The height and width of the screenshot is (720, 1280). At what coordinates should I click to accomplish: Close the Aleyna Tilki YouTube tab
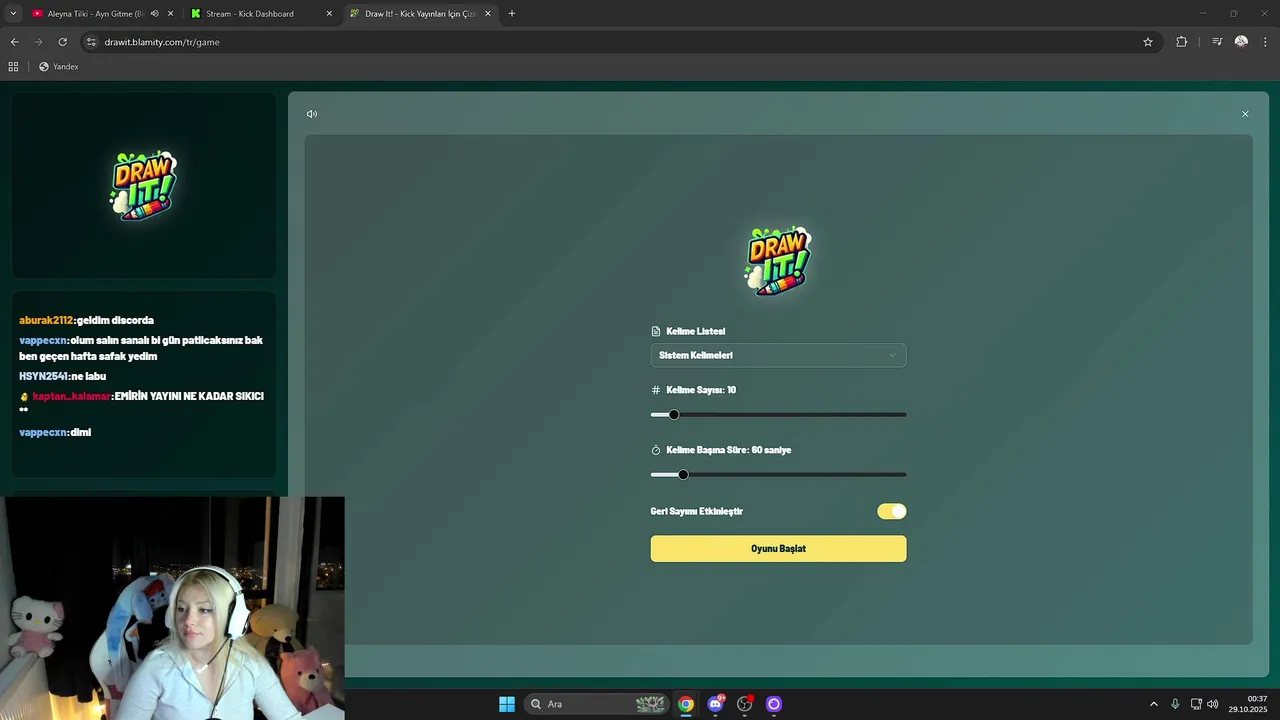(x=170, y=14)
